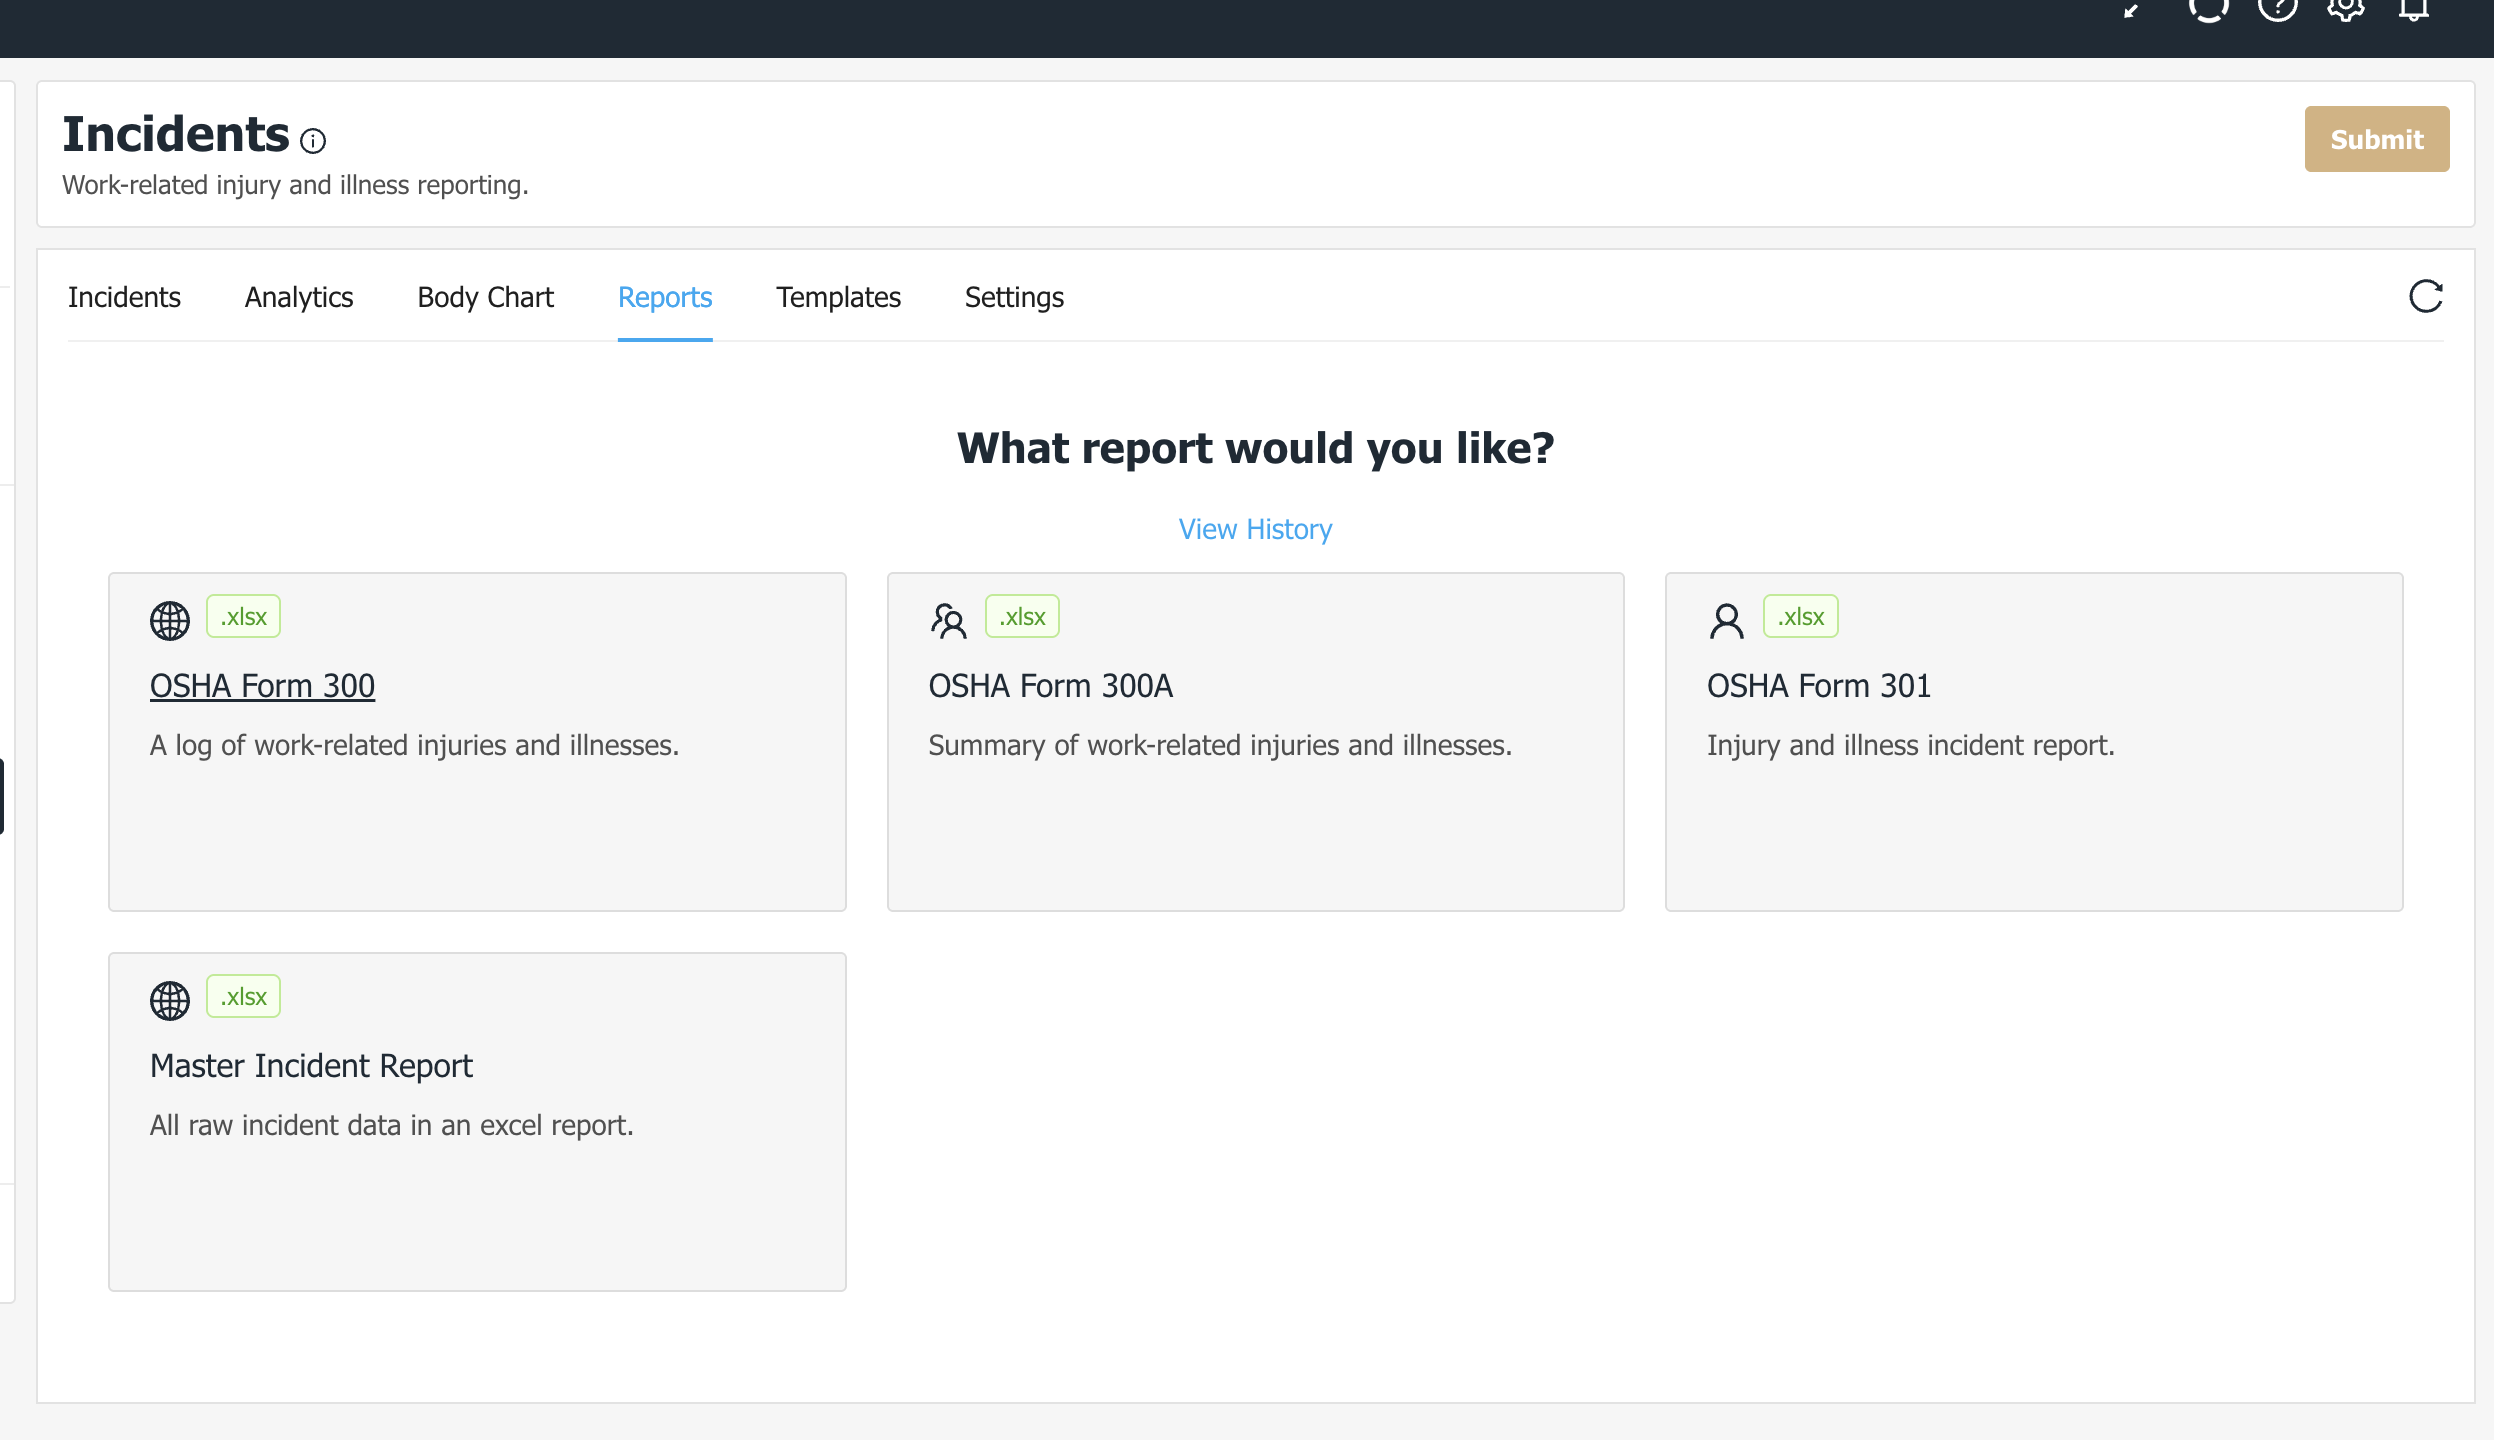The image size is (2494, 1440).
Task: Open the OSHA Form 300 link
Action: pyautogui.click(x=262, y=686)
